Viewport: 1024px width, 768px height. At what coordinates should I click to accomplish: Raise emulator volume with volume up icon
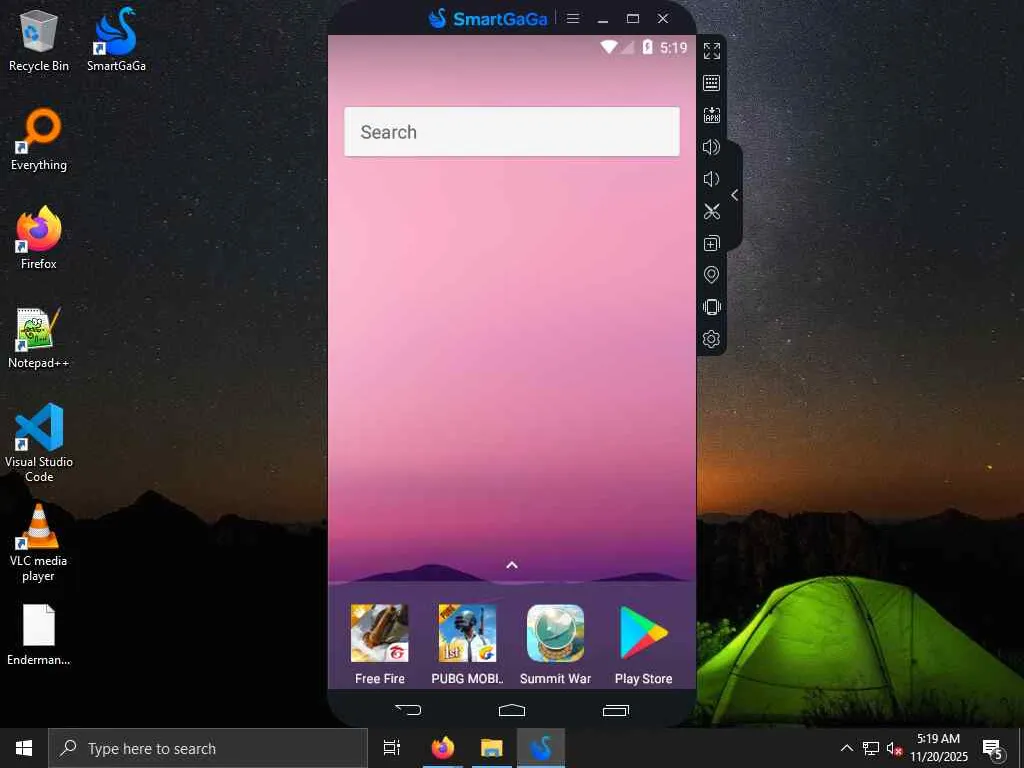[x=711, y=147]
